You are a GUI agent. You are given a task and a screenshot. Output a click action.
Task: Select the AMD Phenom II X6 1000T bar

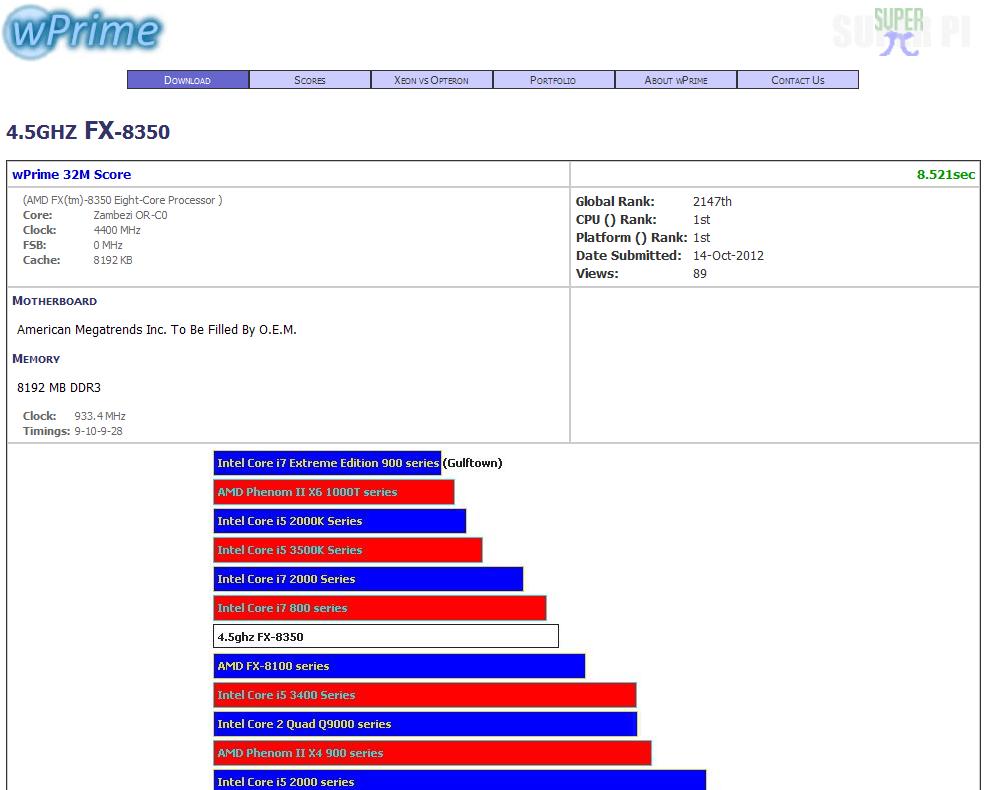(x=334, y=492)
